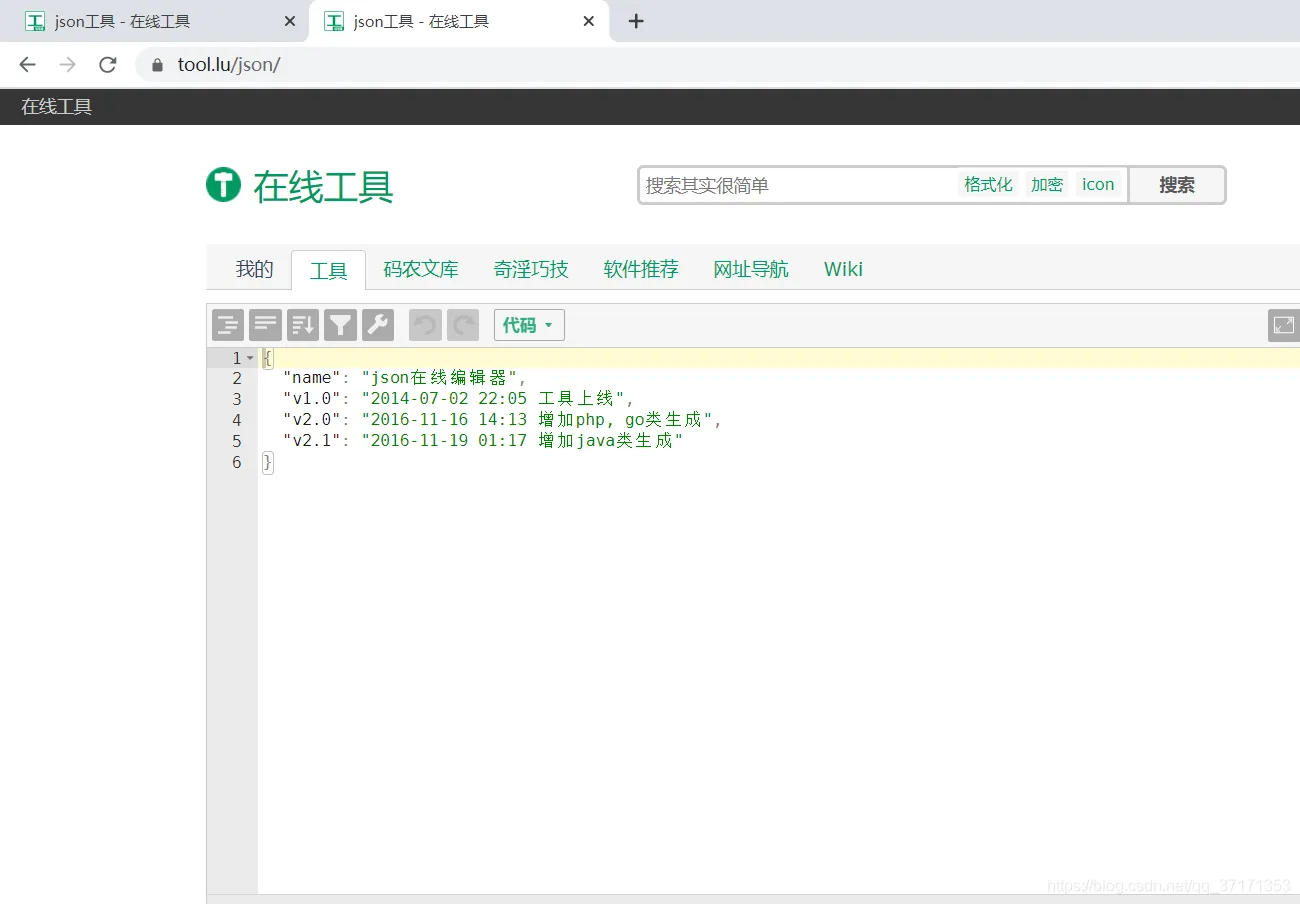
Task: Click line number 3 in gutter
Action: (237, 399)
